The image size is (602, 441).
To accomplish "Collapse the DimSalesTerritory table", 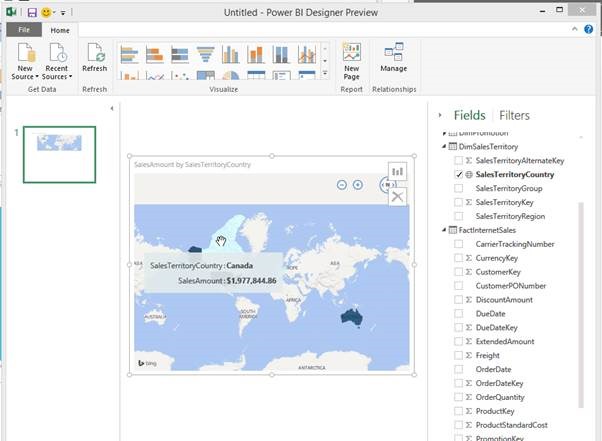I will click(x=444, y=146).
